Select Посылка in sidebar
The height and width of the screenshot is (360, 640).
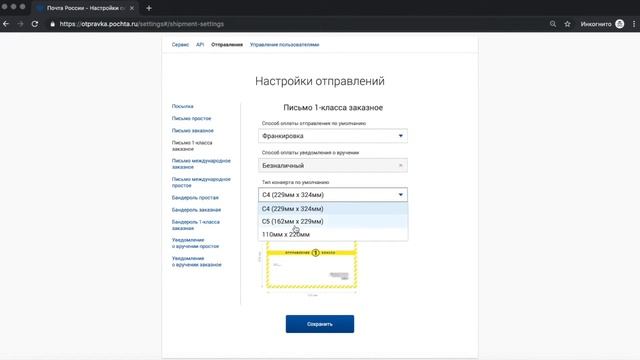182,106
